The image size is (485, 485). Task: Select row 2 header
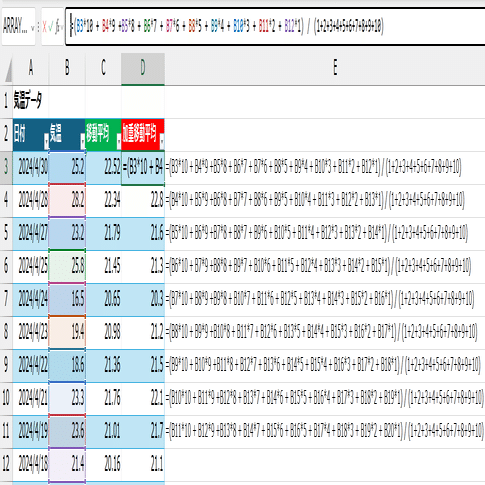pos(6,134)
